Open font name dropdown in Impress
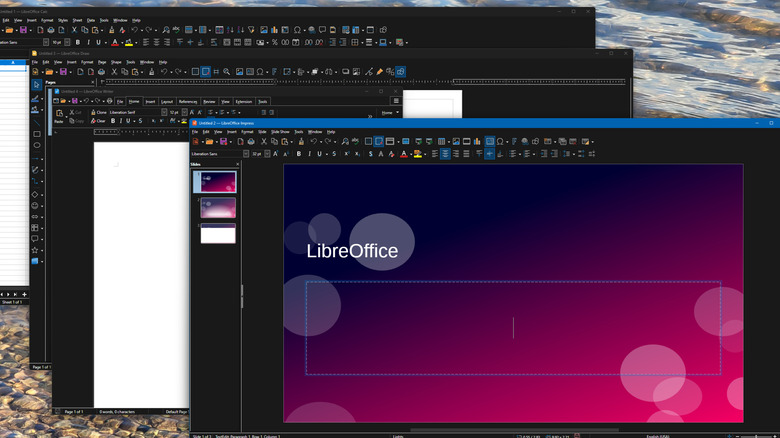Viewport: 780px width, 438px height. click(x=246, y=154)
